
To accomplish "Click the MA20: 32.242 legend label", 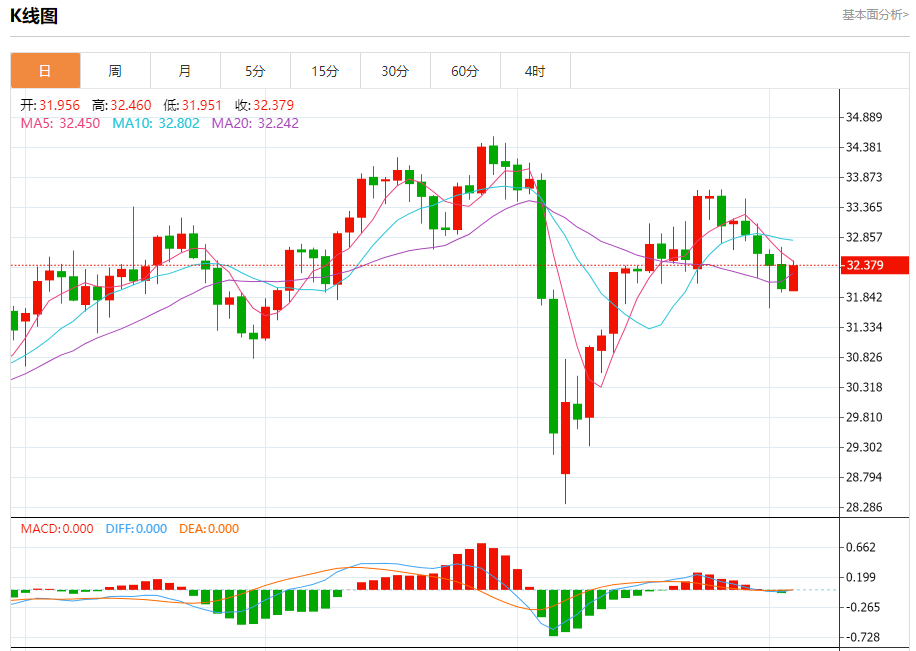I will 254,123.
